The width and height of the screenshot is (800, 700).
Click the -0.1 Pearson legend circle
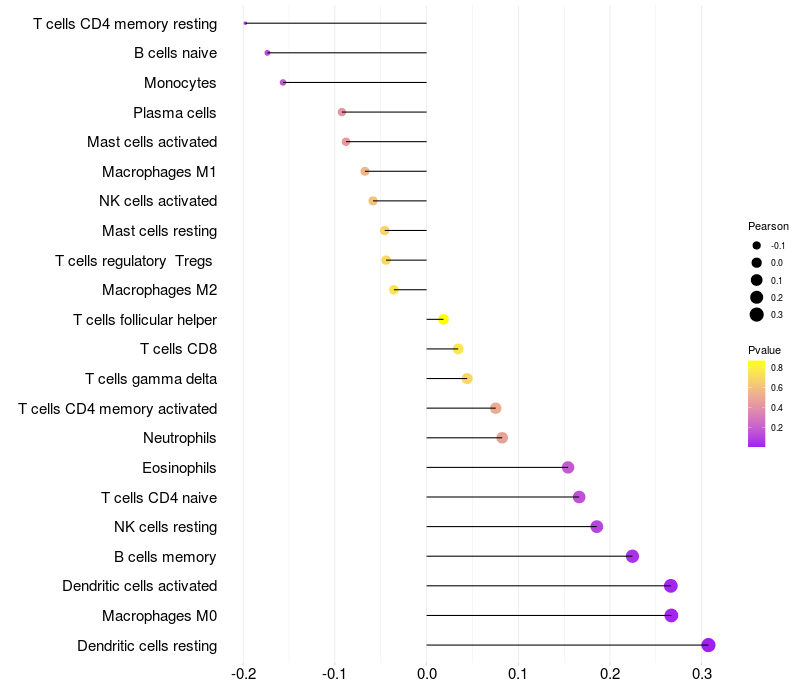pos(757,245)
